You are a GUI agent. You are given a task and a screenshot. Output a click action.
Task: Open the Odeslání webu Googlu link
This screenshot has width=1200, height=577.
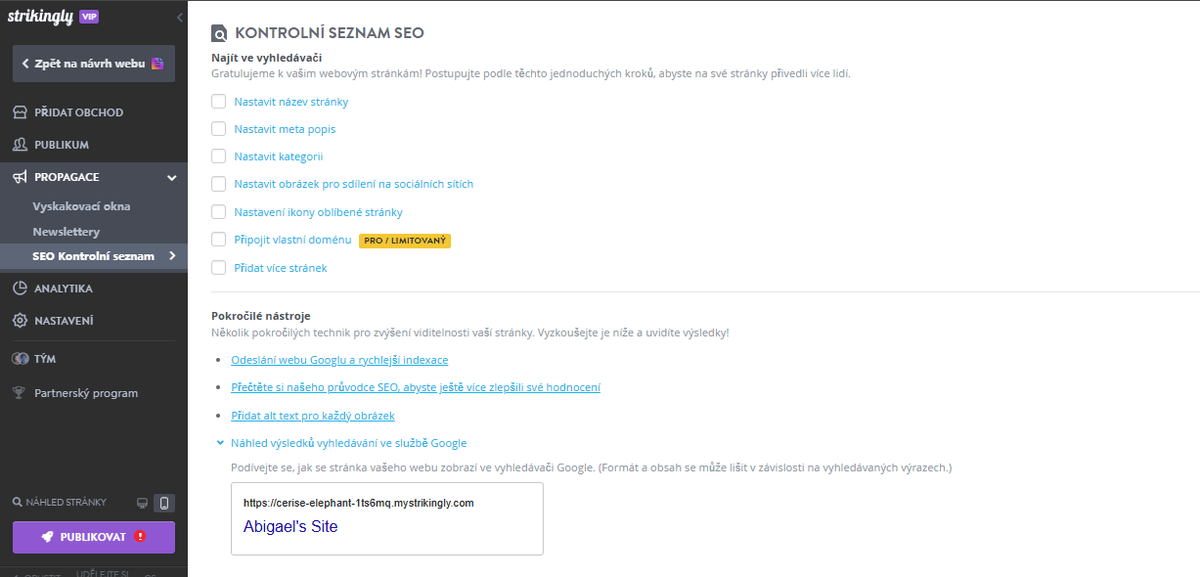pyautogui.click(x=339, y=359)
